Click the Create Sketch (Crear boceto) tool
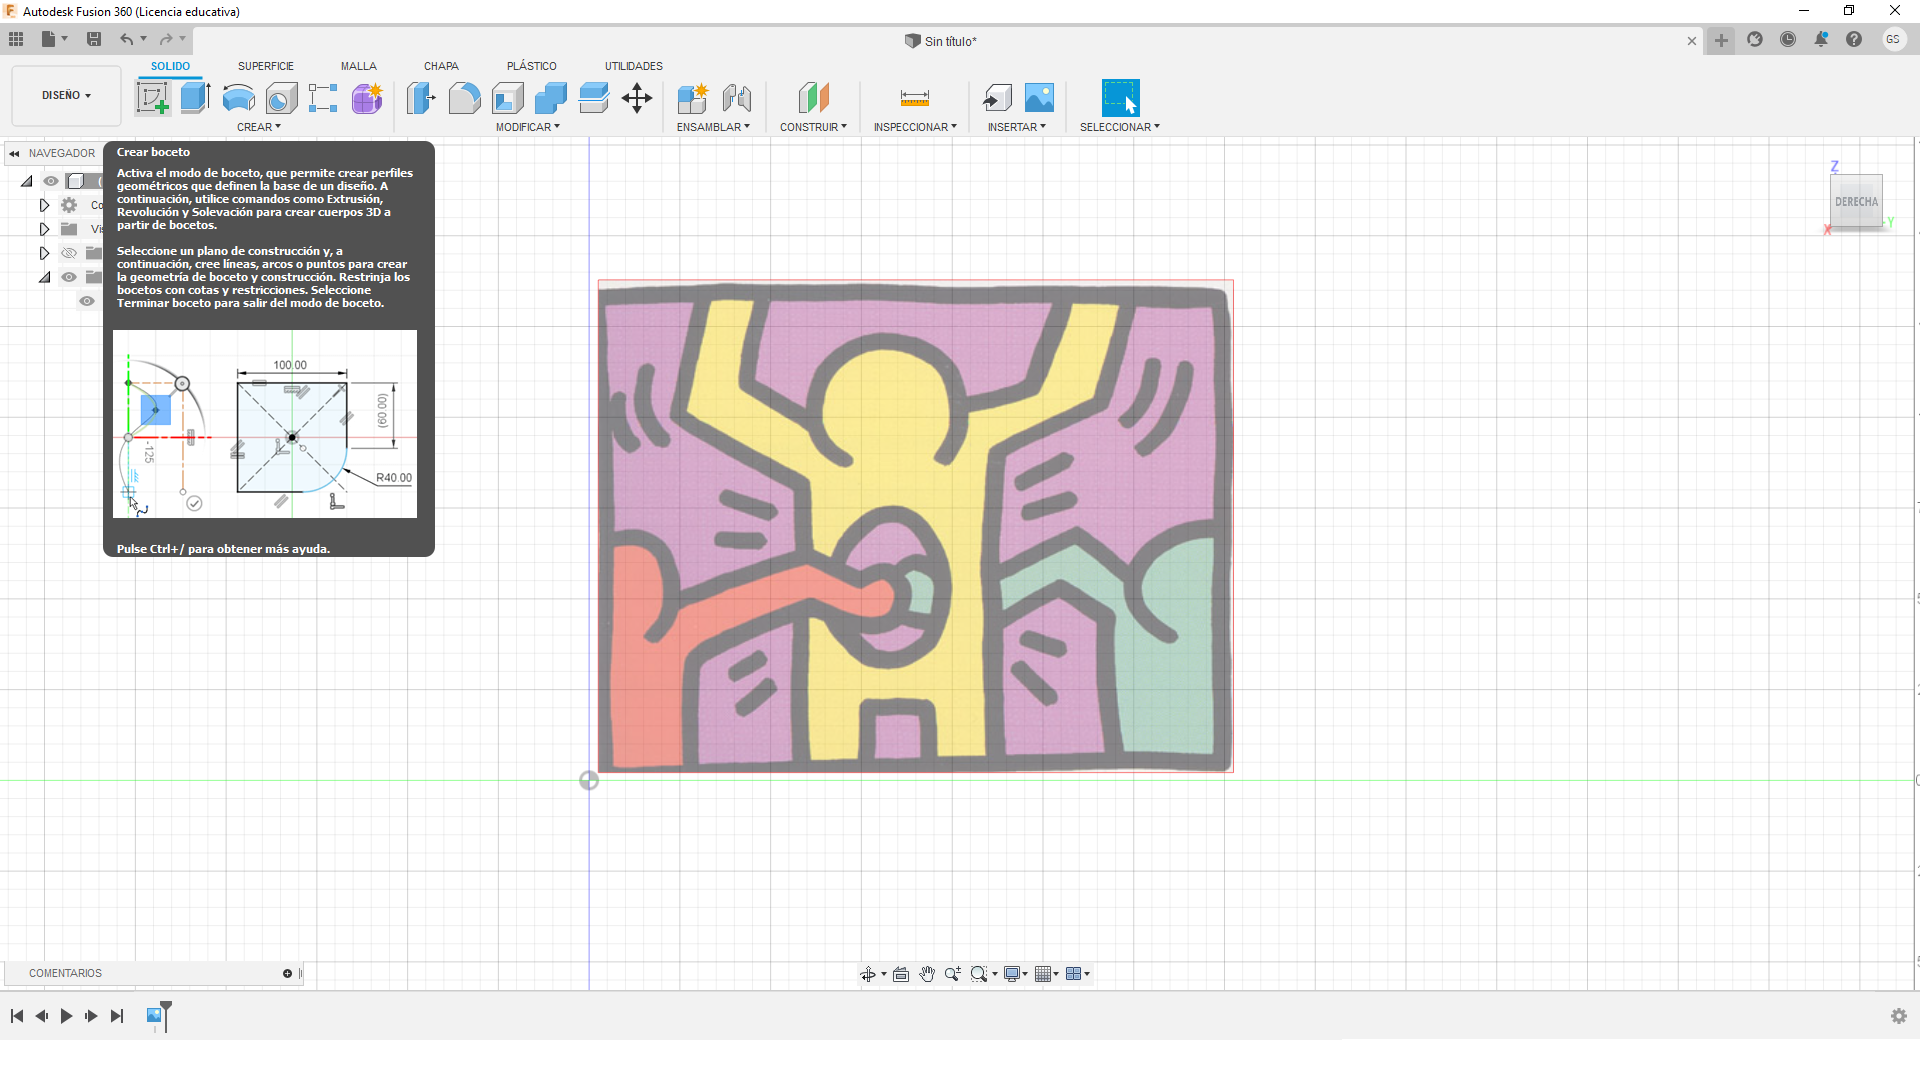The width and height of the screenshot is (1920, 1080). tap(152, 98)
